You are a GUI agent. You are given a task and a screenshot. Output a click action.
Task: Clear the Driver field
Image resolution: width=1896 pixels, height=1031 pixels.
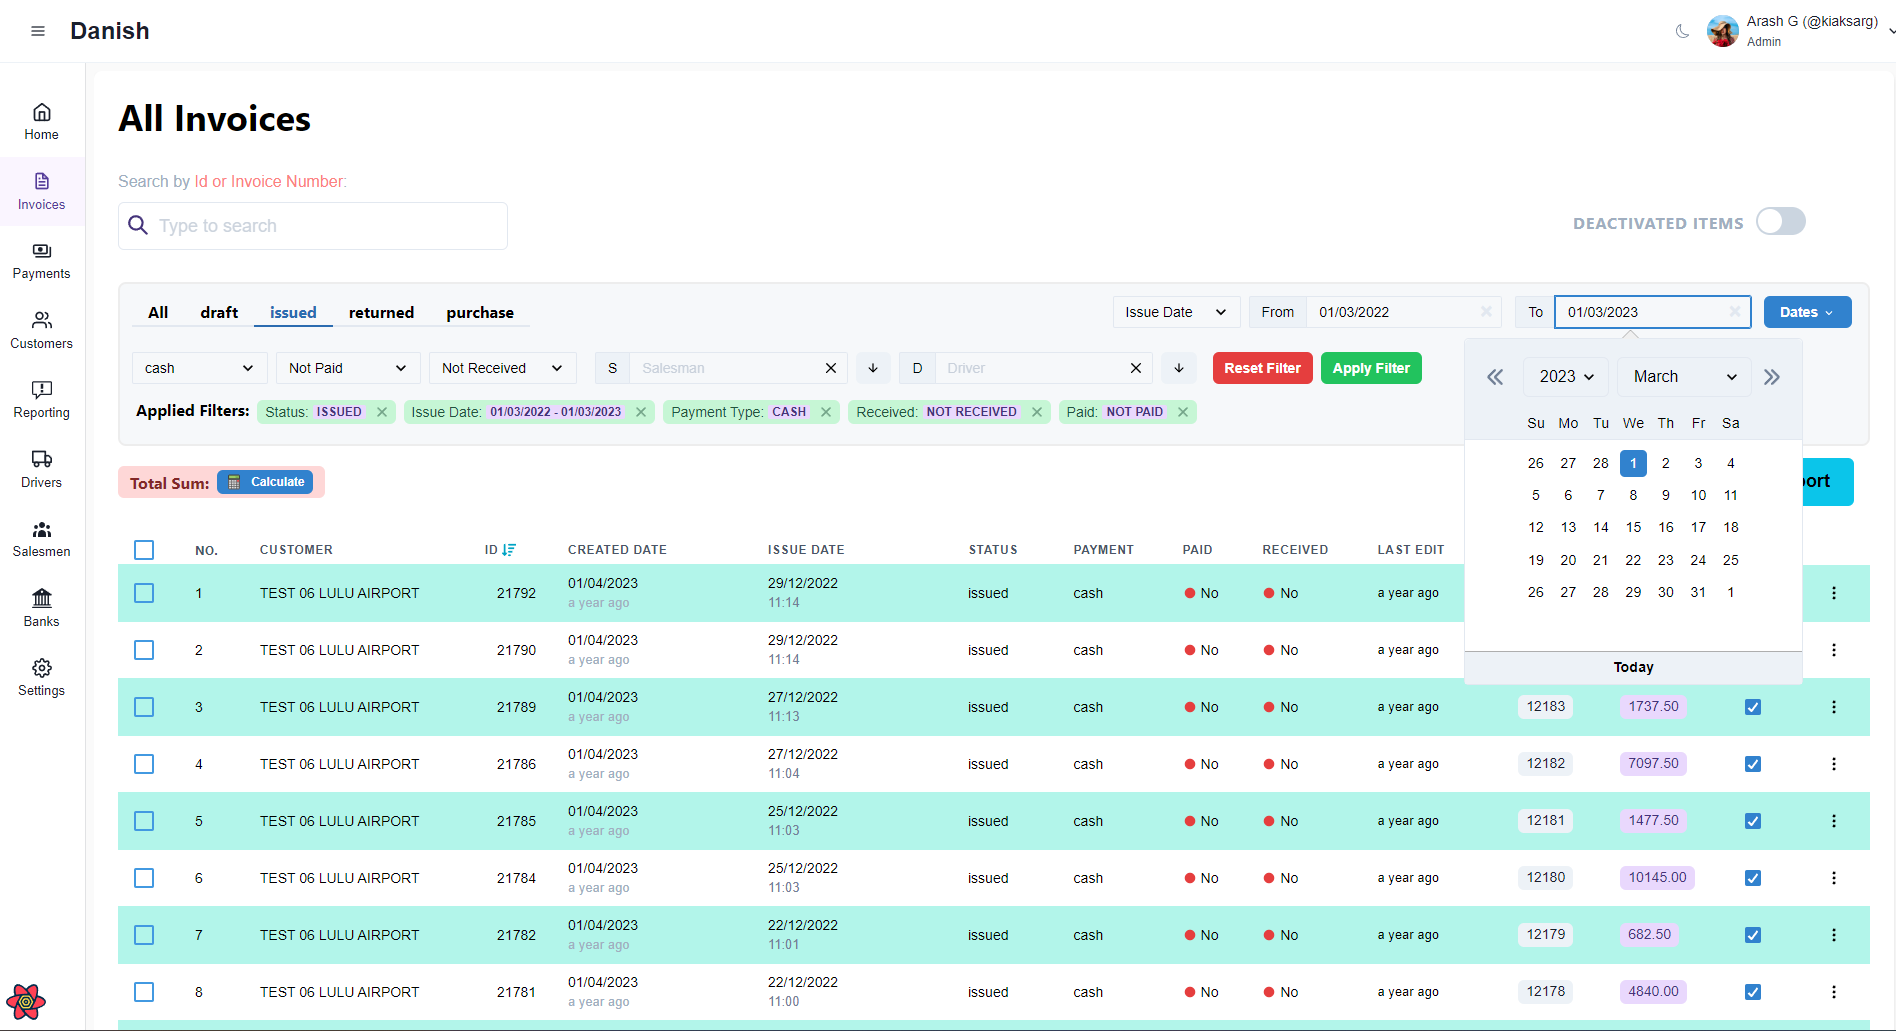click(x=1136, y=368)
